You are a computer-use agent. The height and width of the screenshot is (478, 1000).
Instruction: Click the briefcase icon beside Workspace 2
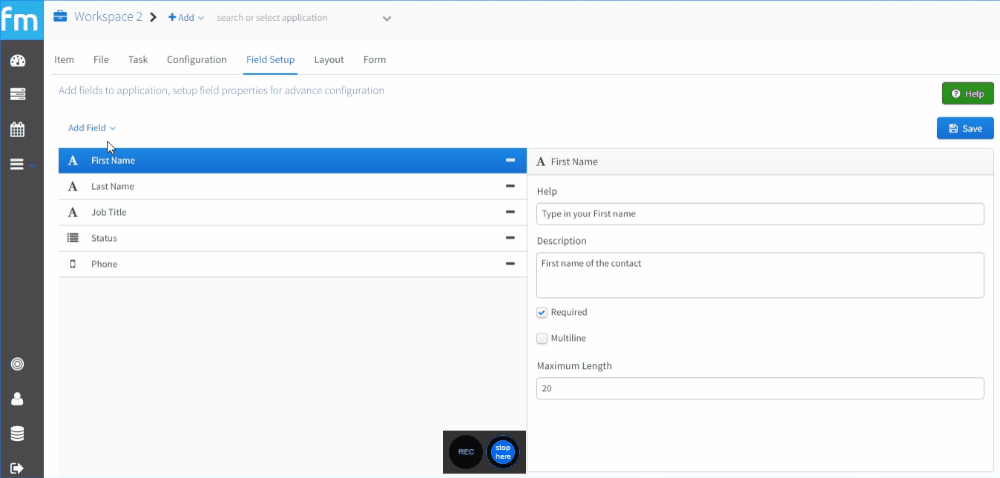pos(60,17)
